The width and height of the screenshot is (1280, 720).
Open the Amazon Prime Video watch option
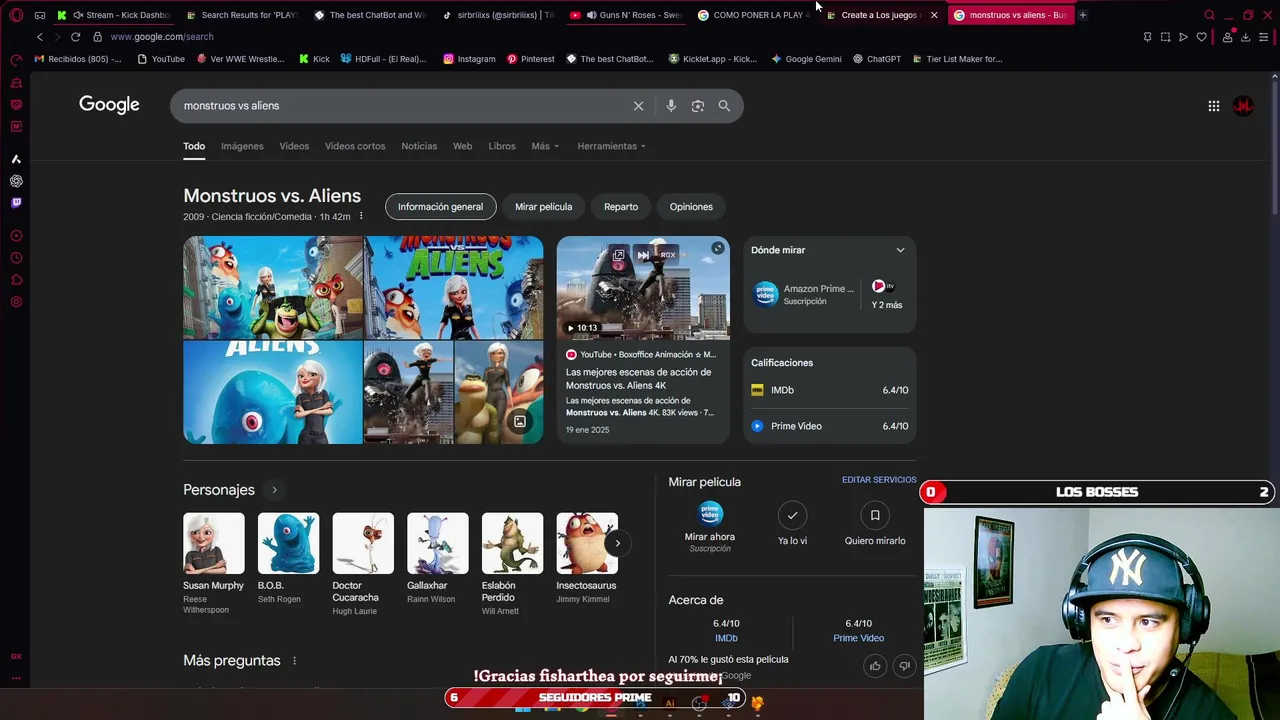coord(805,294)
